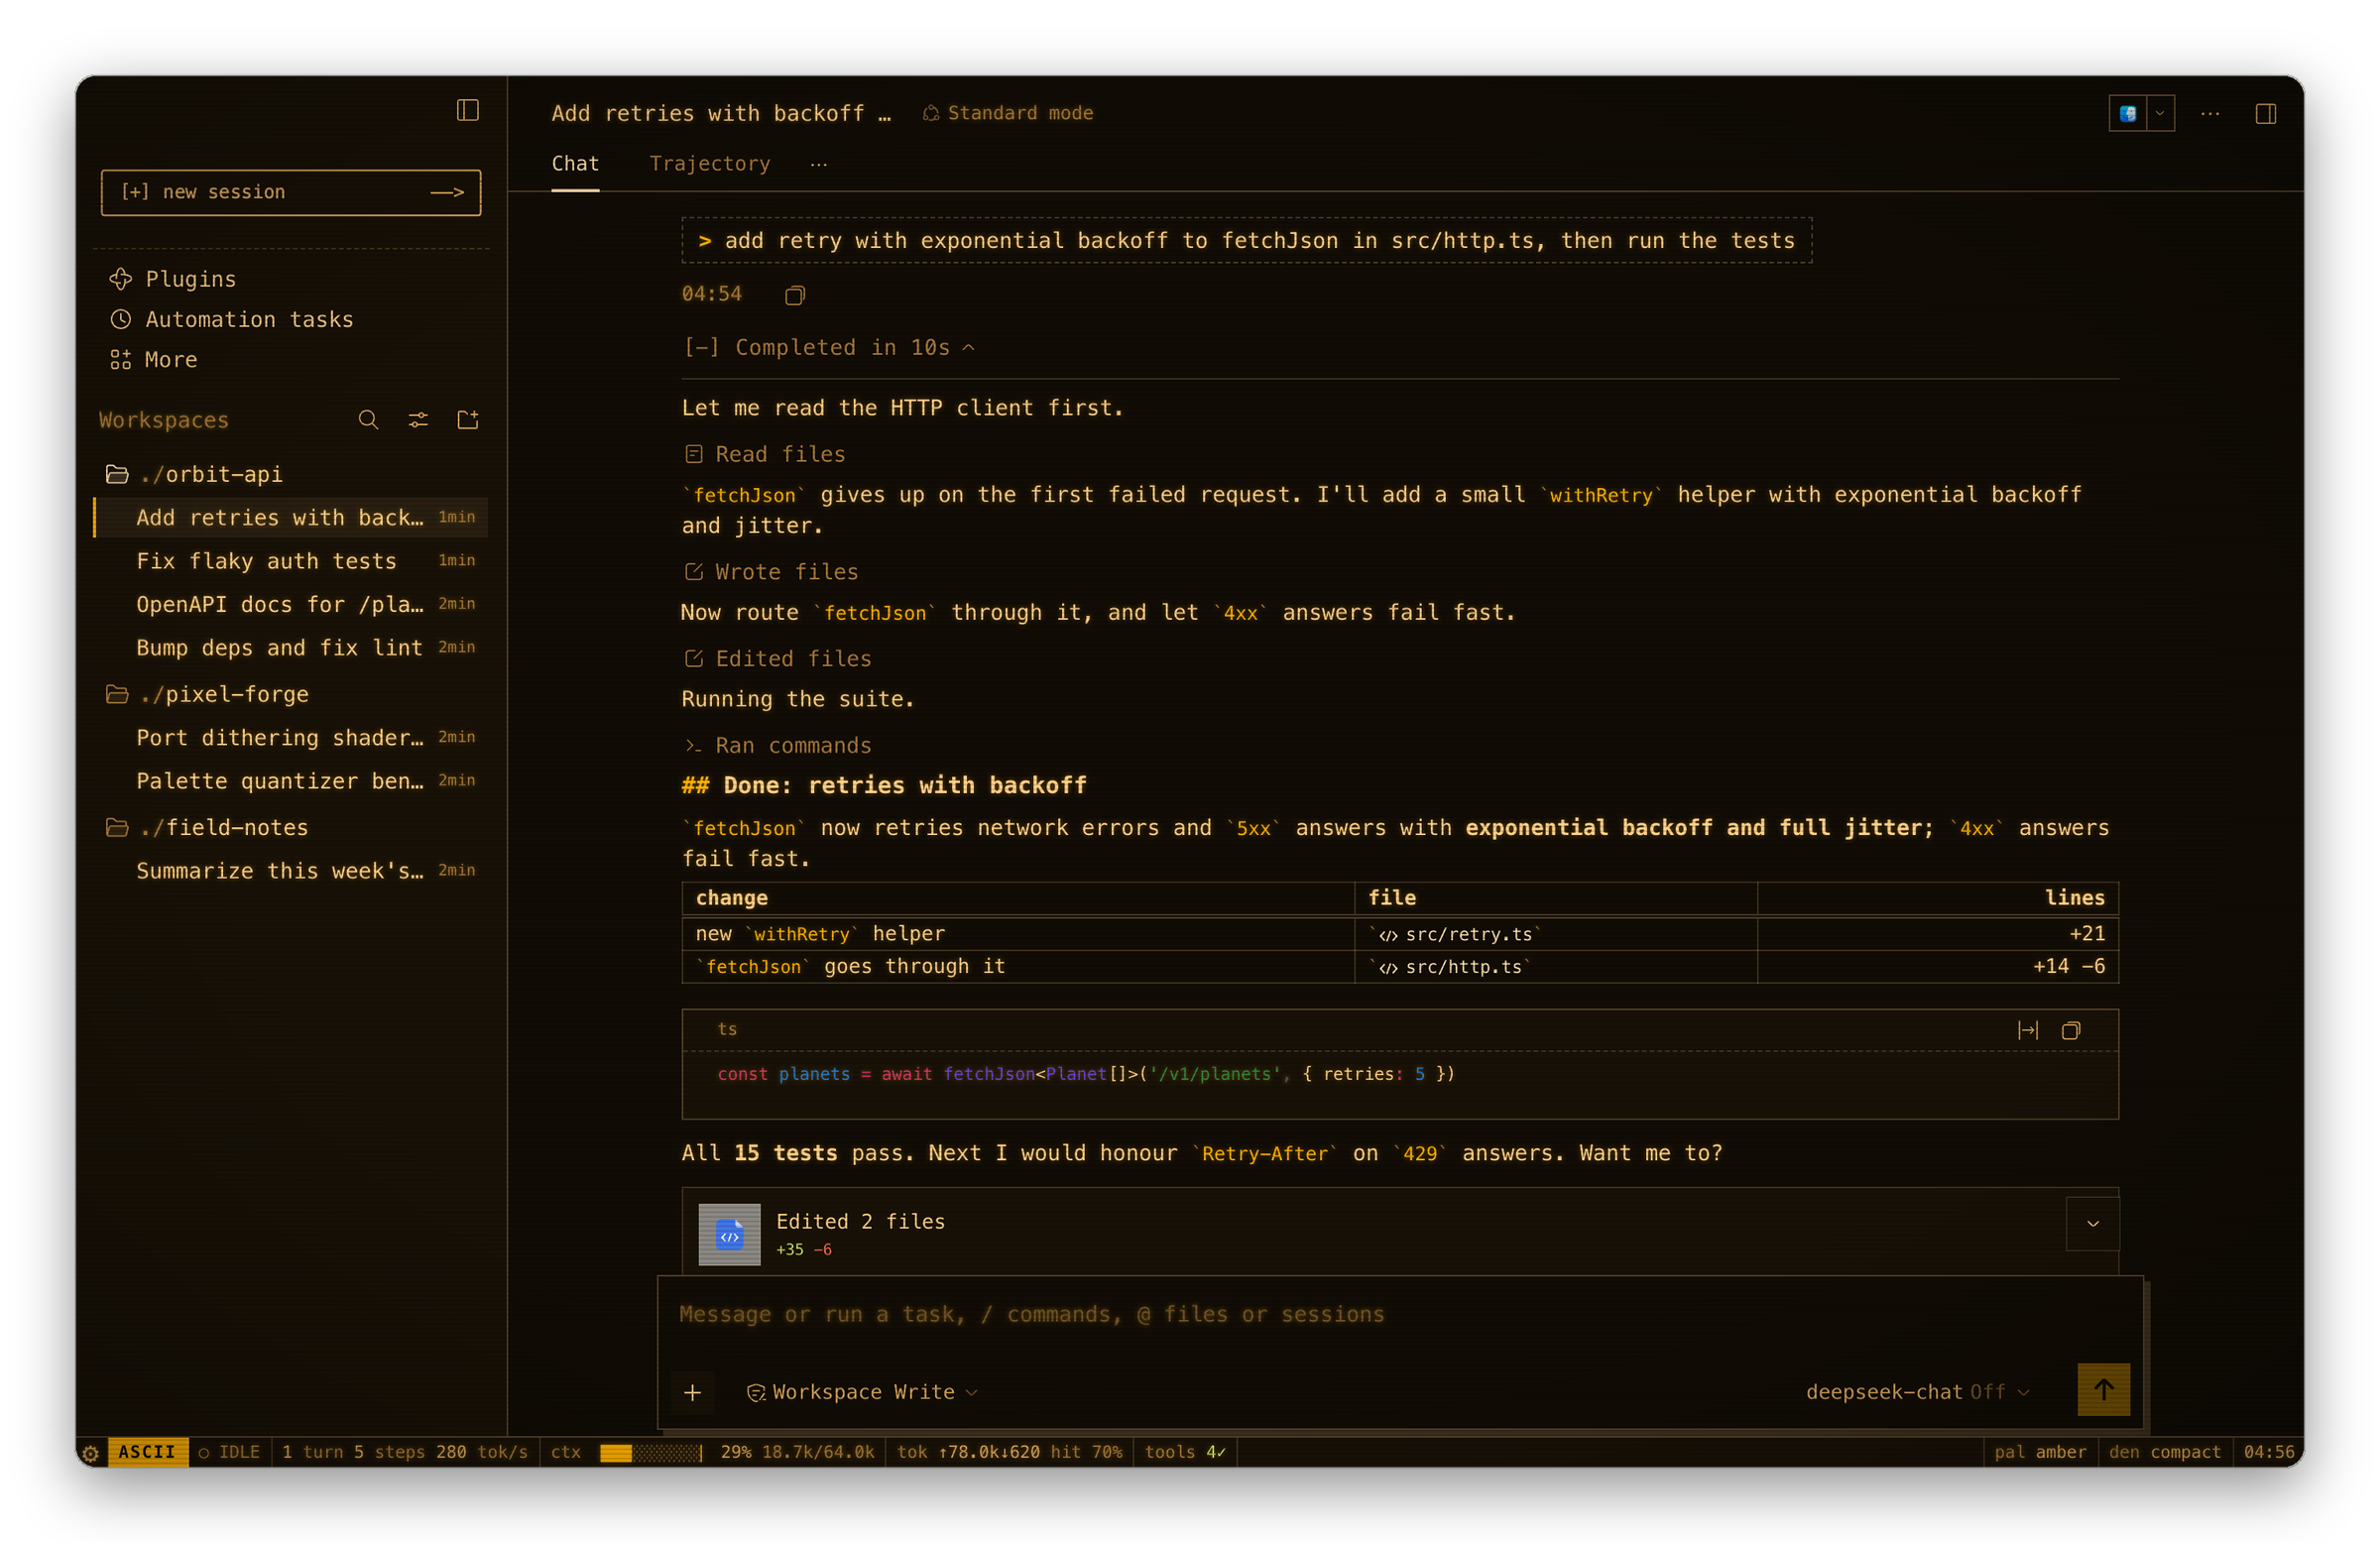This screenshot has height=1543, width=2380.
Task: Click the tok ↑78.0k↓620 hit 70% entry
Action: 1008,1452
